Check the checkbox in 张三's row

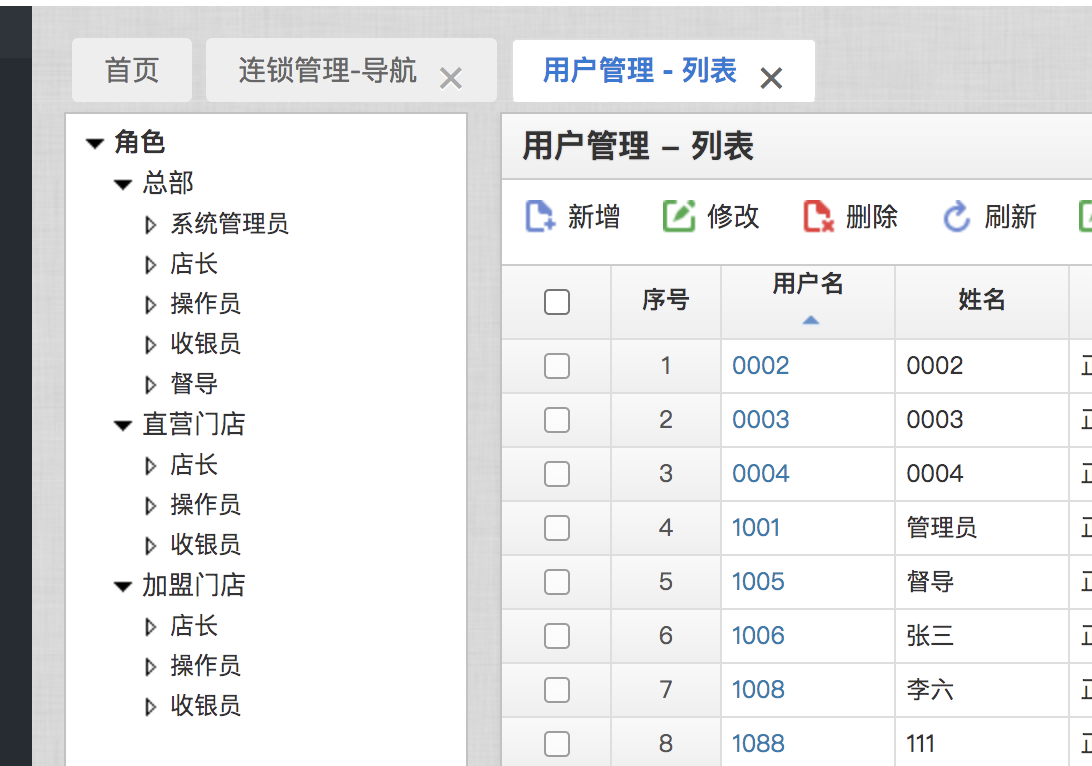click(x=556, y=636)
